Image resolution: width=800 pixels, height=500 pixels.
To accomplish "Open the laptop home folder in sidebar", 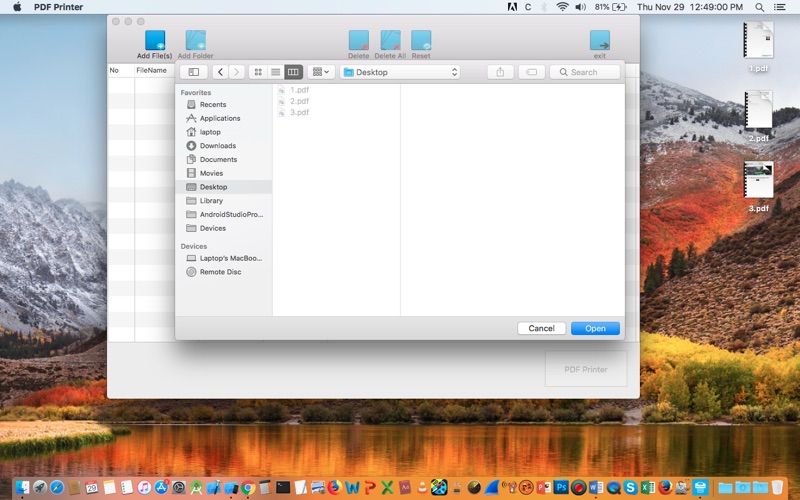I will click(x=223, y=132).
